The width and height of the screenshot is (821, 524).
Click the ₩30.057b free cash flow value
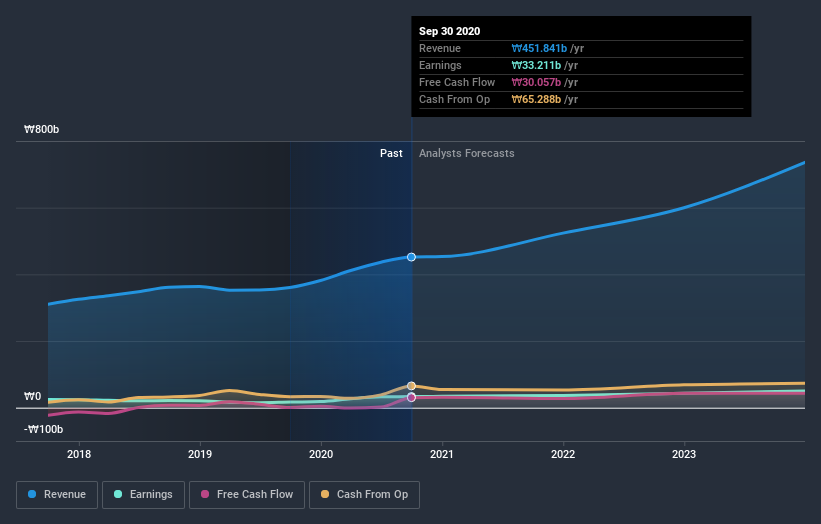536,82
